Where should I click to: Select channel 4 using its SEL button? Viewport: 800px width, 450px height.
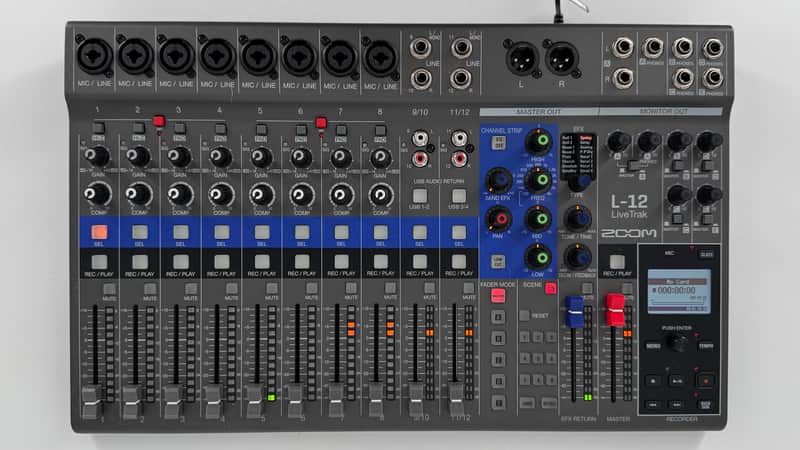pos(221,232)
